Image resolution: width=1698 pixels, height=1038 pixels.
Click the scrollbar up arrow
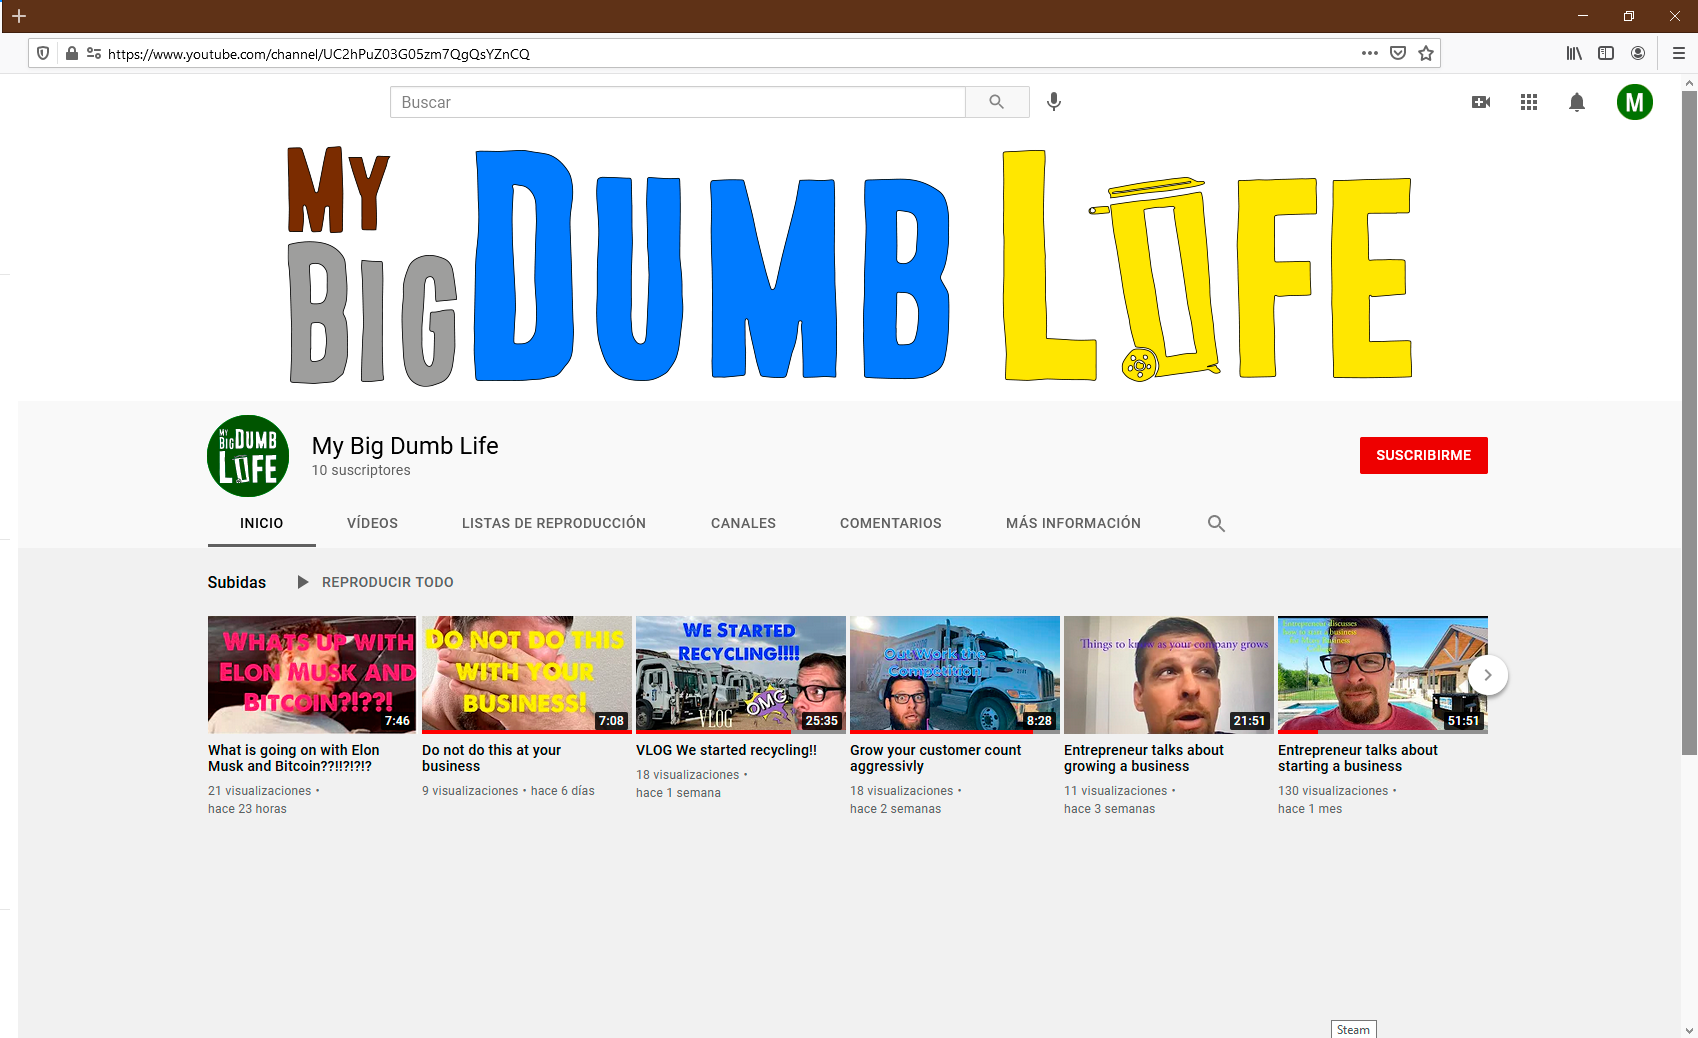click(1689, 83)
